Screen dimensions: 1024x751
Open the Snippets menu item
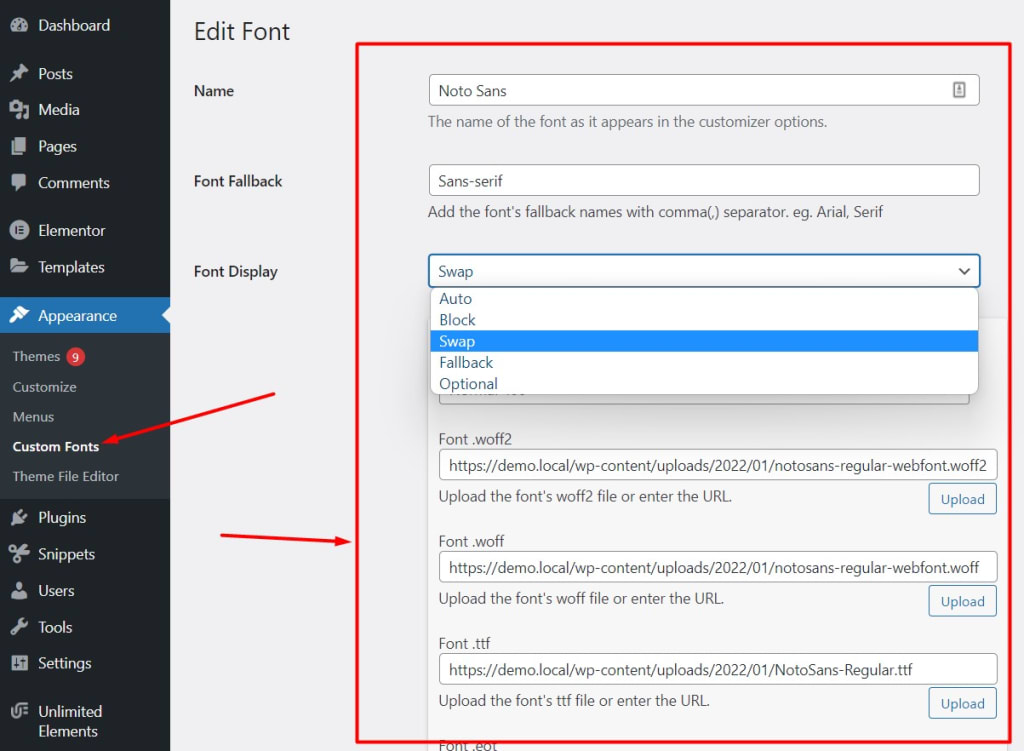coord(67,554)
